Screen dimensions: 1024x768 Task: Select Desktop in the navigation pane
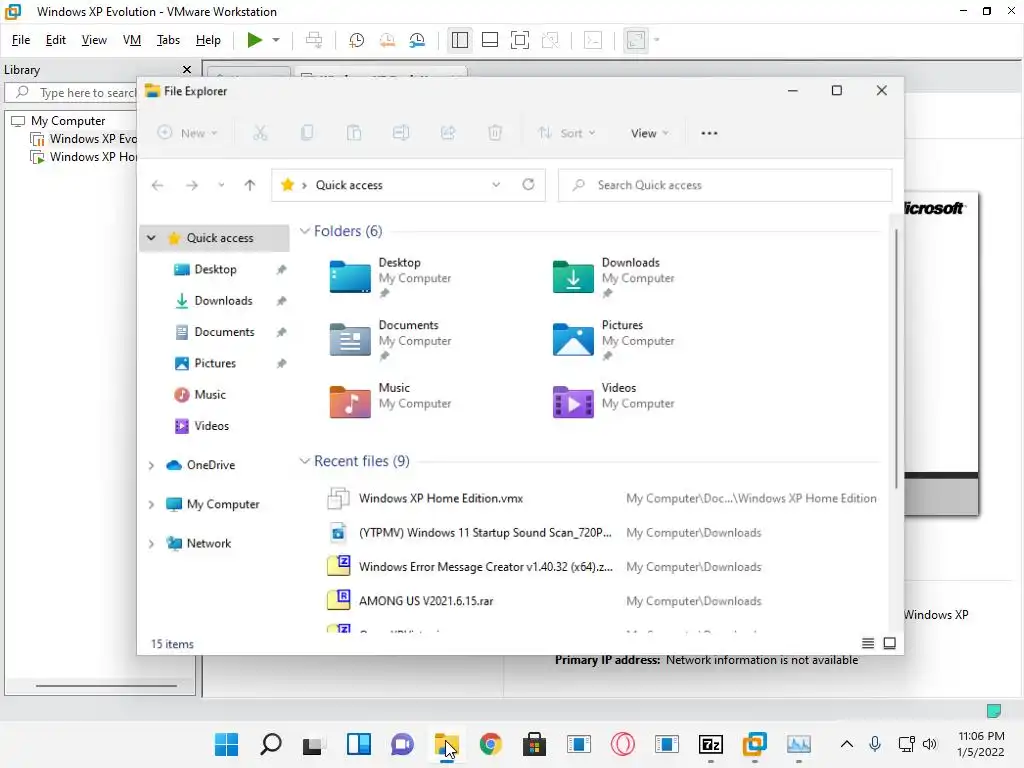tap(216, 270)
